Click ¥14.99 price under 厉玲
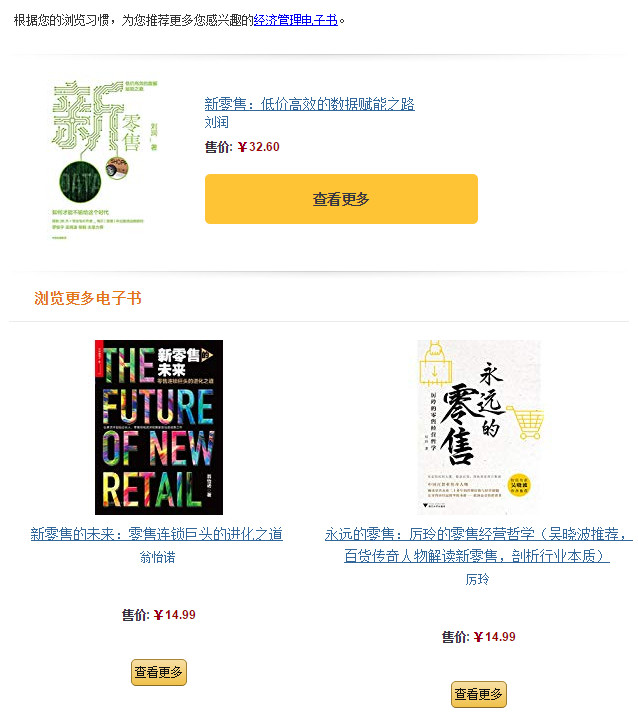 (494, 637)
